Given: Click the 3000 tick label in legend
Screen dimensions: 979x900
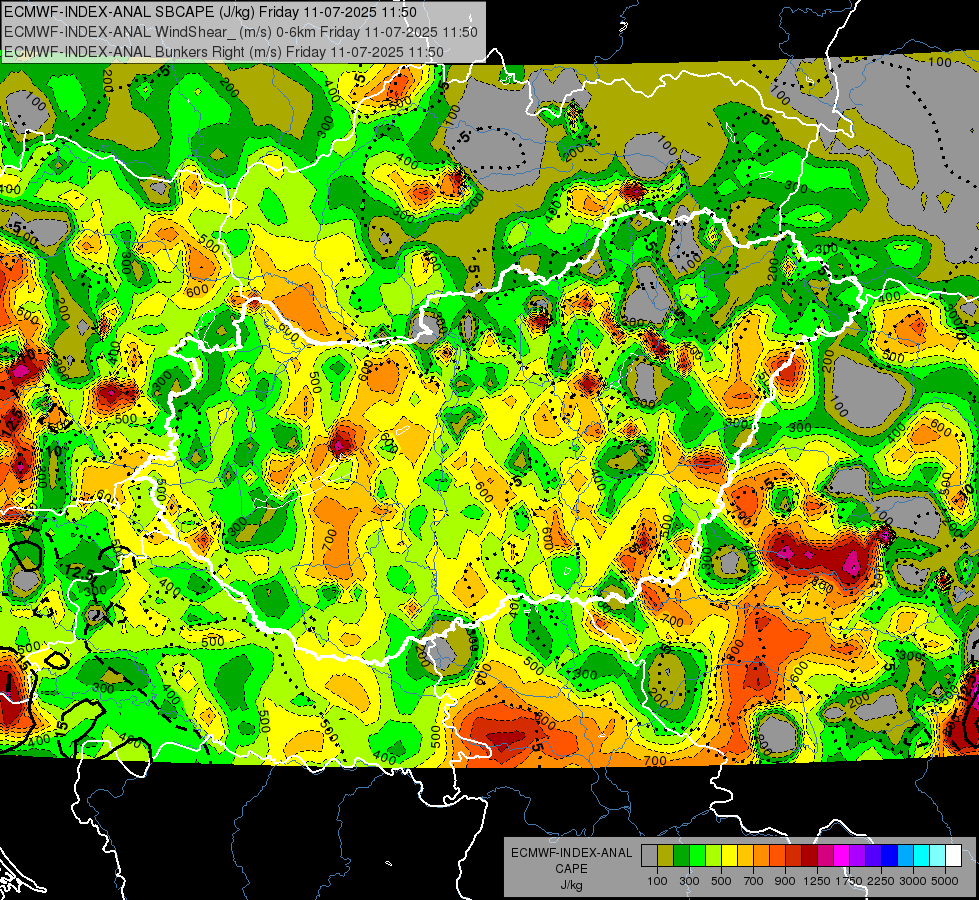Looking at the screenshot, I should tap(913, 881).
